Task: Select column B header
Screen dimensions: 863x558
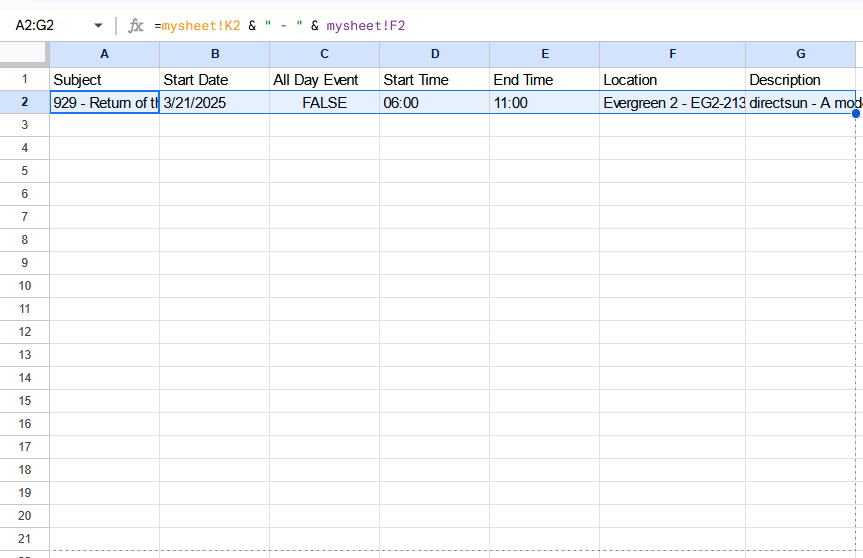Action: click(215, 54)
